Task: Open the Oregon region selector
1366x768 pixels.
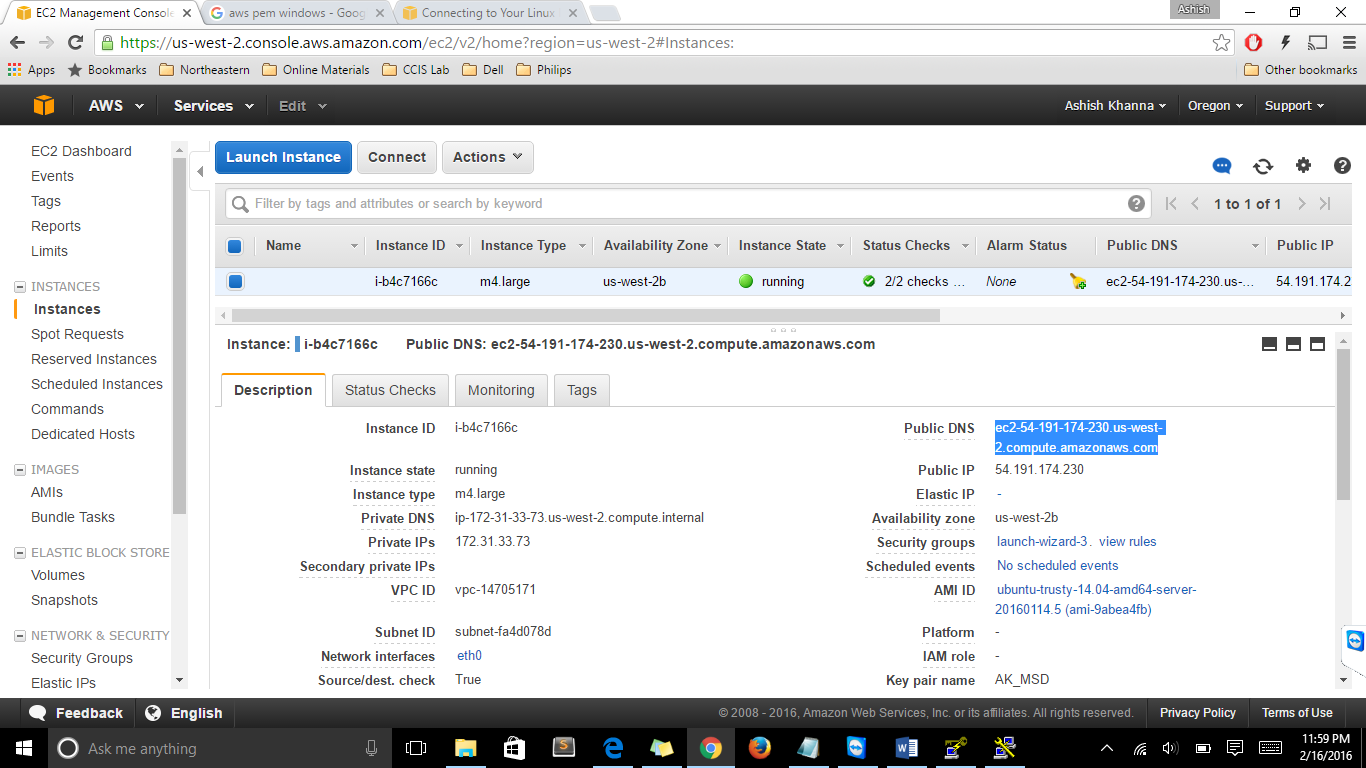Action: (x=1215, y=106)
